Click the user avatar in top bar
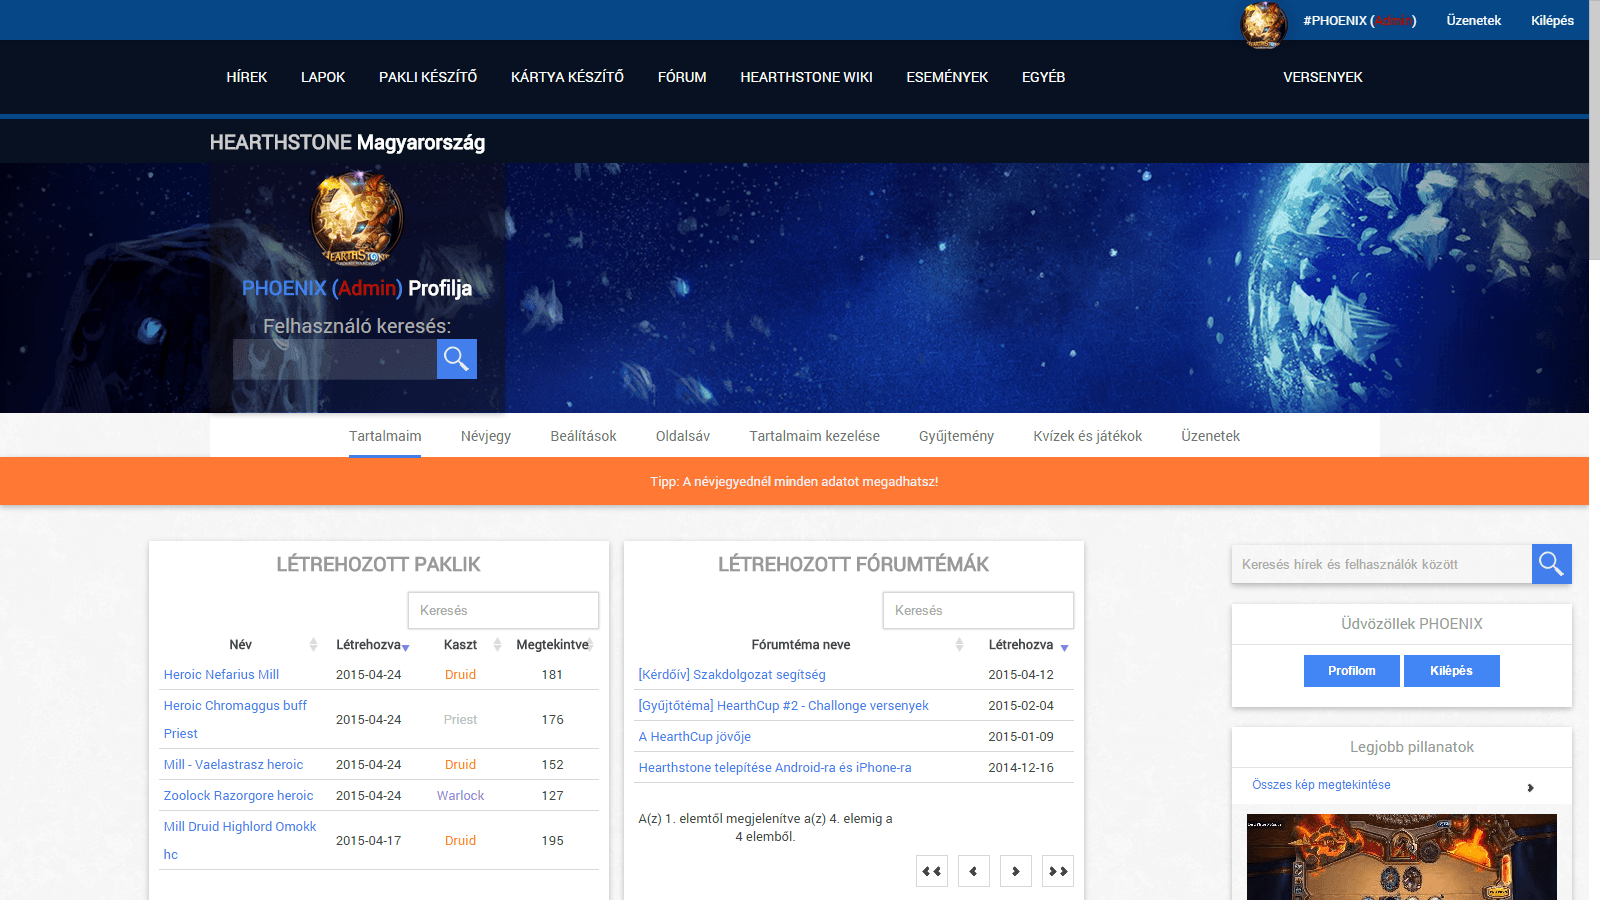Screen dimensions: 1600x900 (1264, 24)
